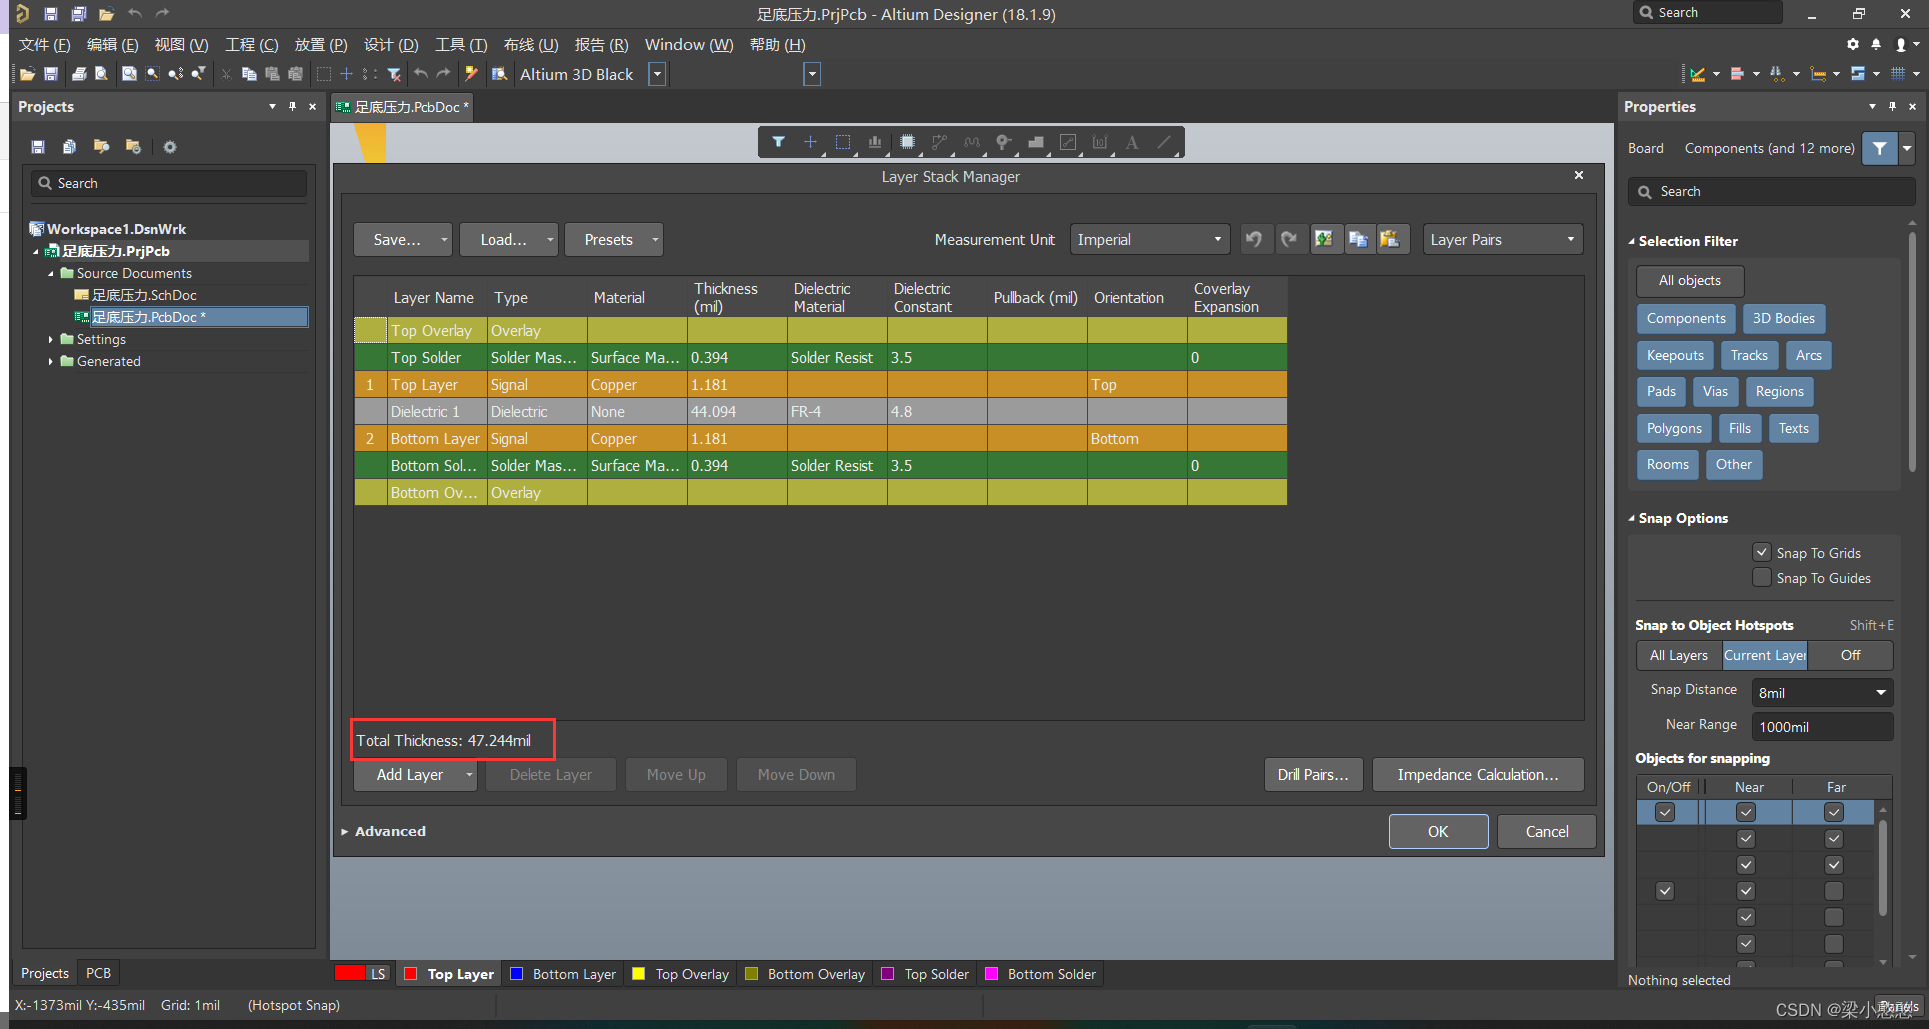Image resolution: width=1929 pixels, height=1029 pixels.
Task: Enable the Snap To Guides checkbox
Action: (1762, 578)
